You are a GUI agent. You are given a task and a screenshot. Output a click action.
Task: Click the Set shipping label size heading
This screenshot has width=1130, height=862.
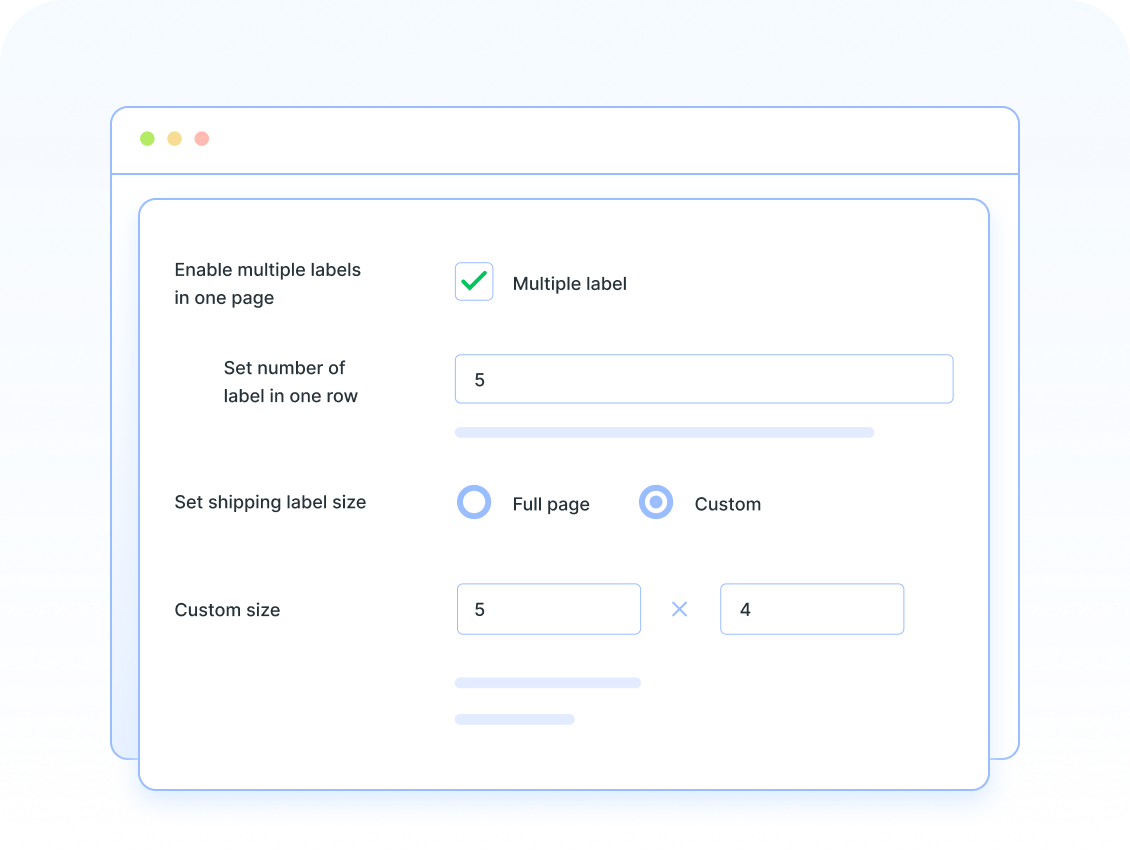coord(270,502)
